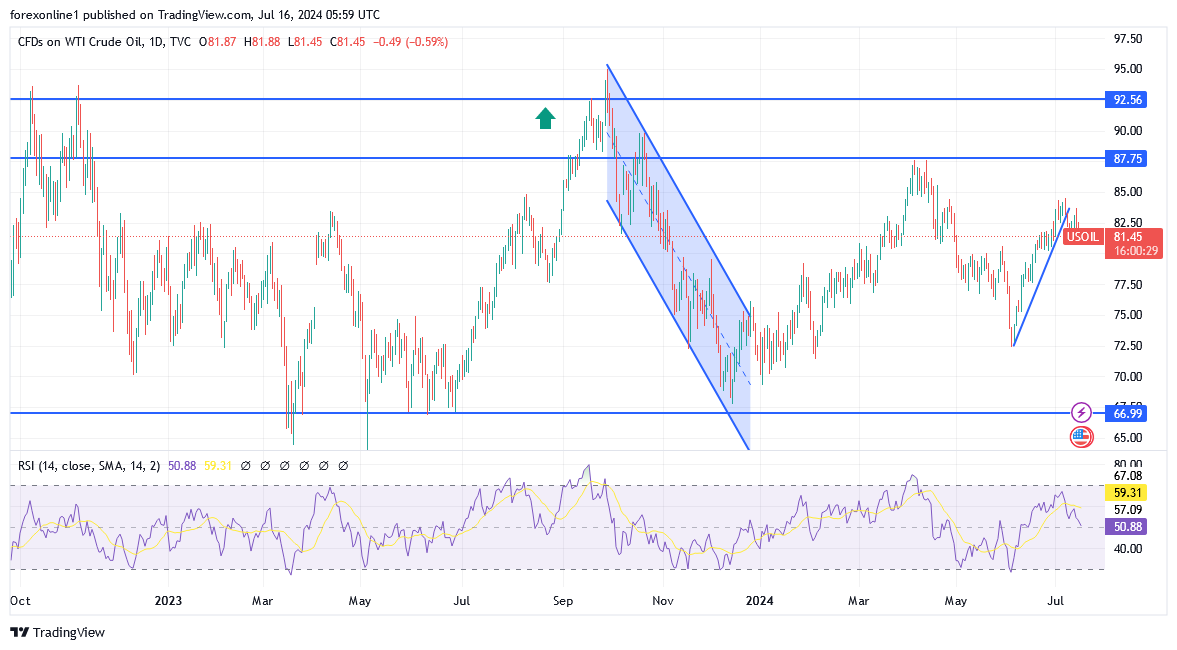Click the chart title 'CFDs on WTI Crude Oil'
This screenshot has height=650, width=1177.
click(x=80, y=42)
